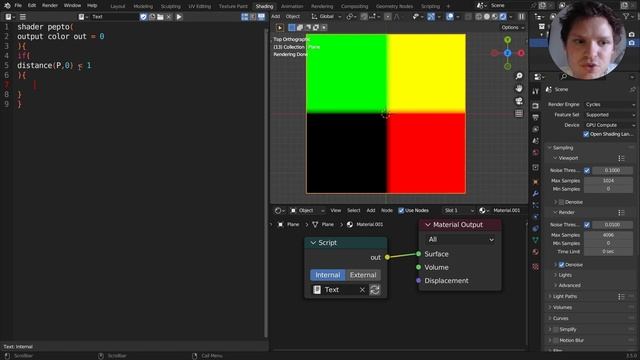
Task: Open the Feature Set Supported dropdown
Action: [609, 115]
